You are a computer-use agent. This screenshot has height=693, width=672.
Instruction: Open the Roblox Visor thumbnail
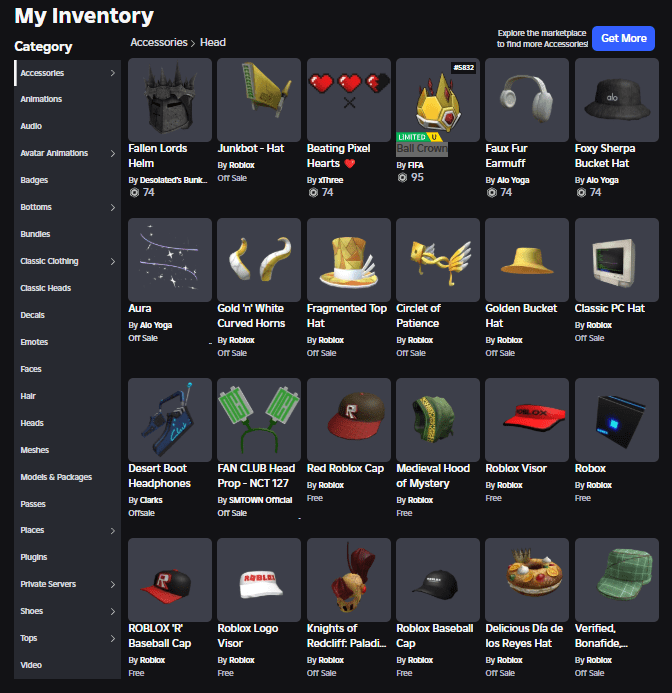coord(527,420)
